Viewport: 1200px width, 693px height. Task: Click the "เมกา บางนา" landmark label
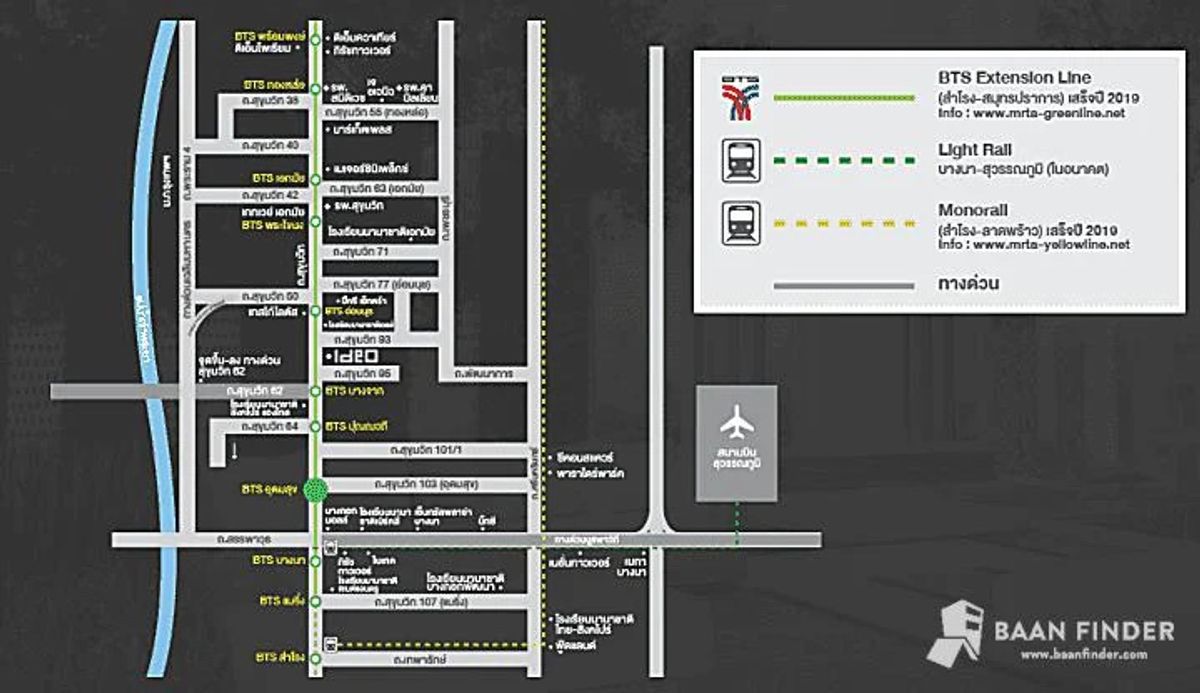pyautogui.click(x=632, y=566)
